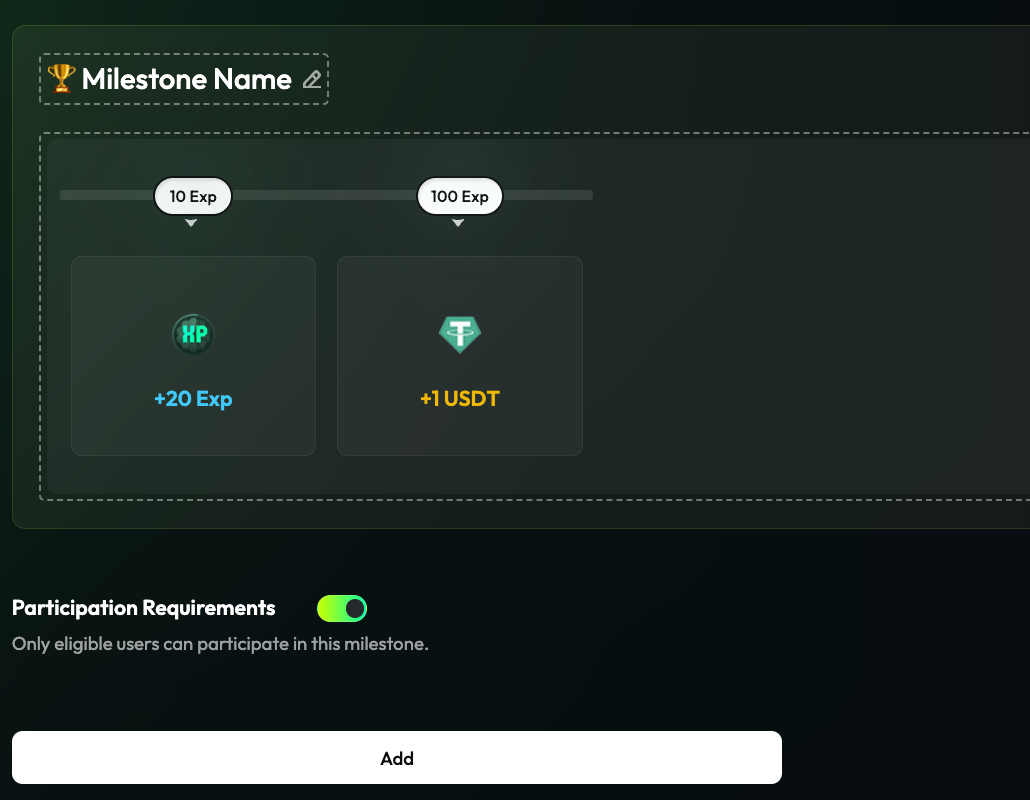This screenshot has width=1030, height=800.
Task: Click the small arrow under the 100 Exp marker
Action: click(458, 223)
